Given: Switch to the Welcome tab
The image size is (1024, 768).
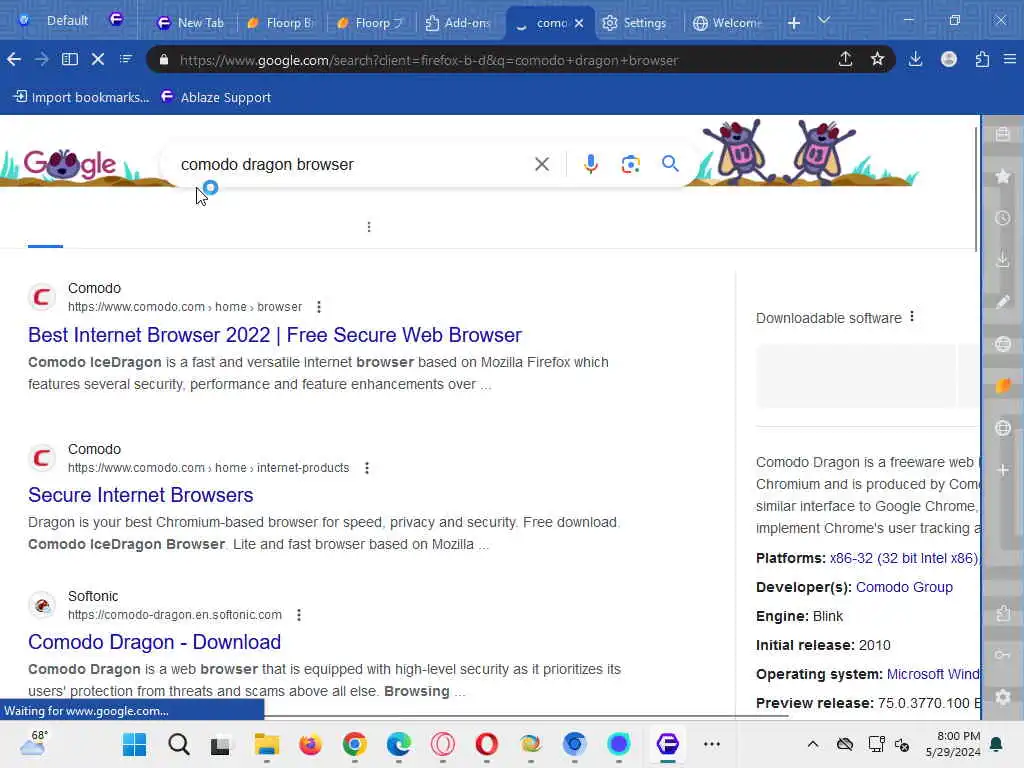Looking at the screenshot, I should 728,23.
